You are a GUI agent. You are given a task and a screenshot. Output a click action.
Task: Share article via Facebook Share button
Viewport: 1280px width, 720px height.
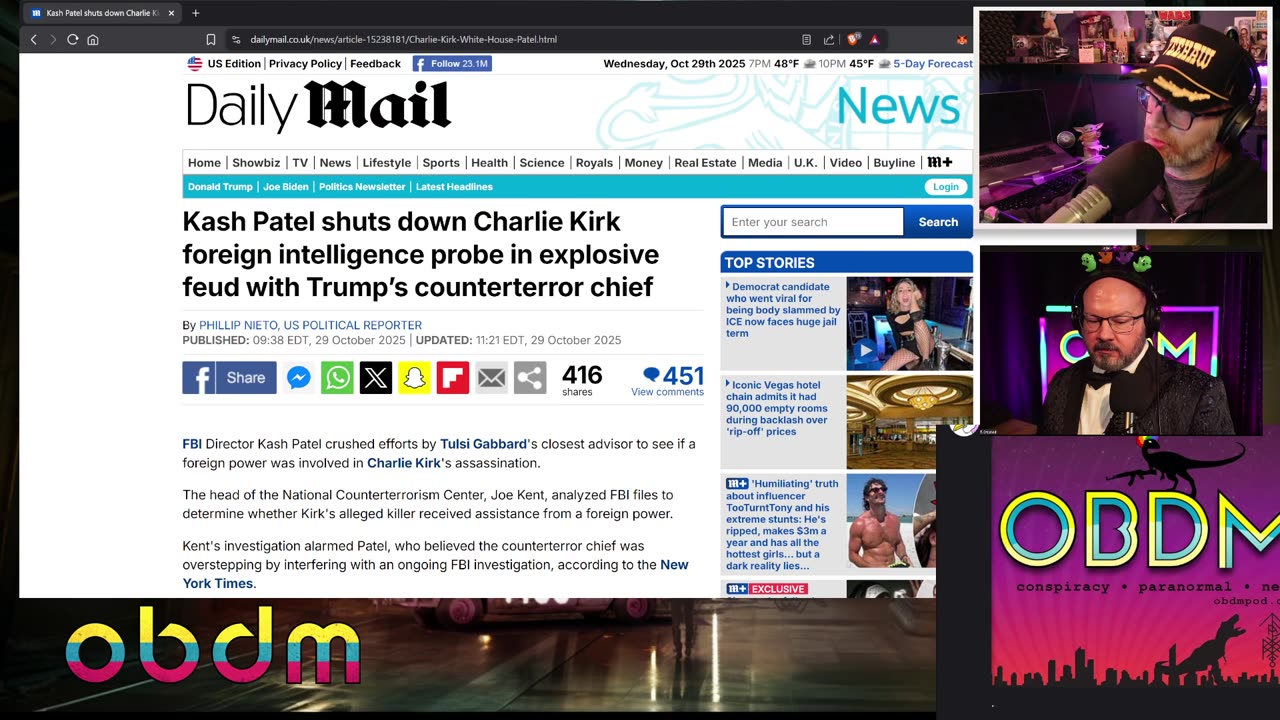pos(229,377)
